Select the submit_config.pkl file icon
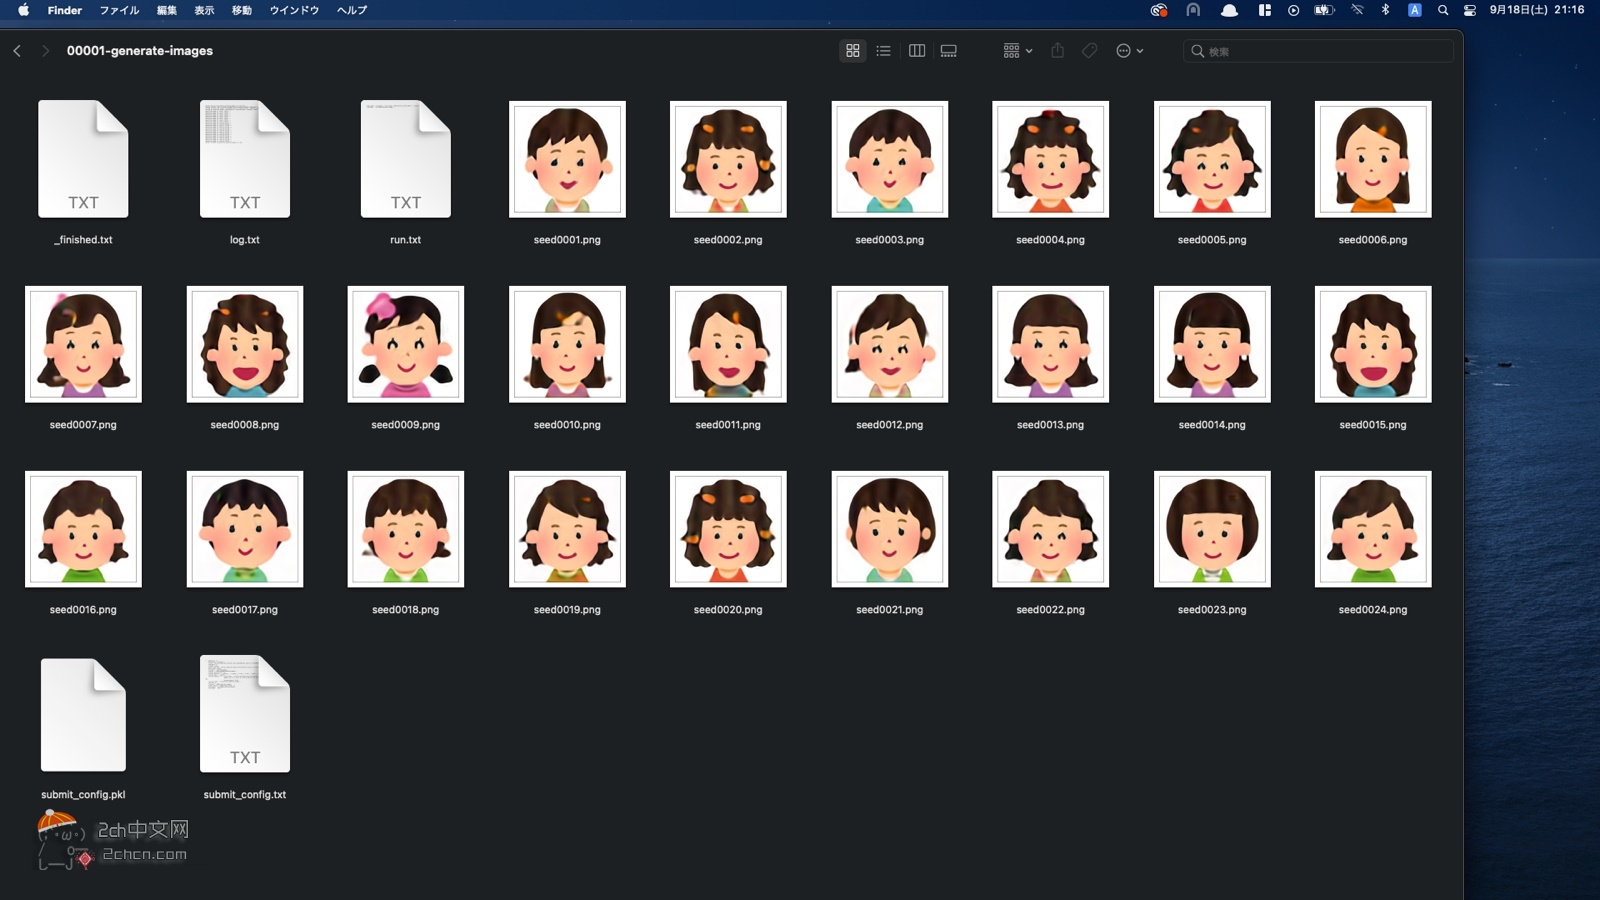This screenshot has height=900, width=1600. tap(83, 714)
